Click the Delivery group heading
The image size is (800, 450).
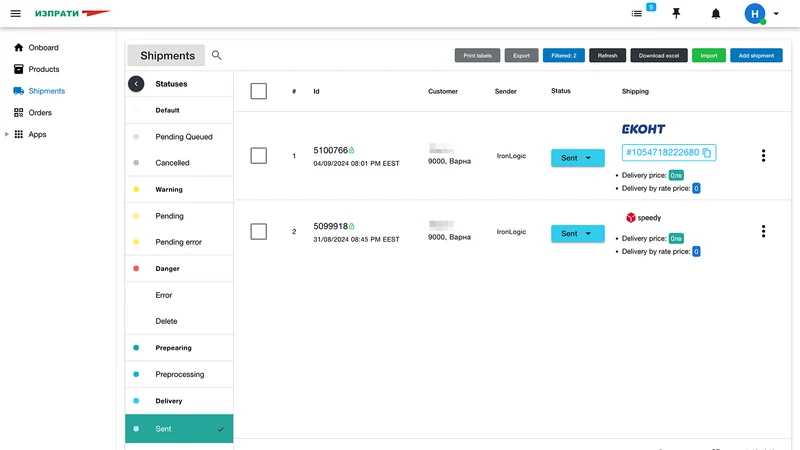click(x=169, y=401)
